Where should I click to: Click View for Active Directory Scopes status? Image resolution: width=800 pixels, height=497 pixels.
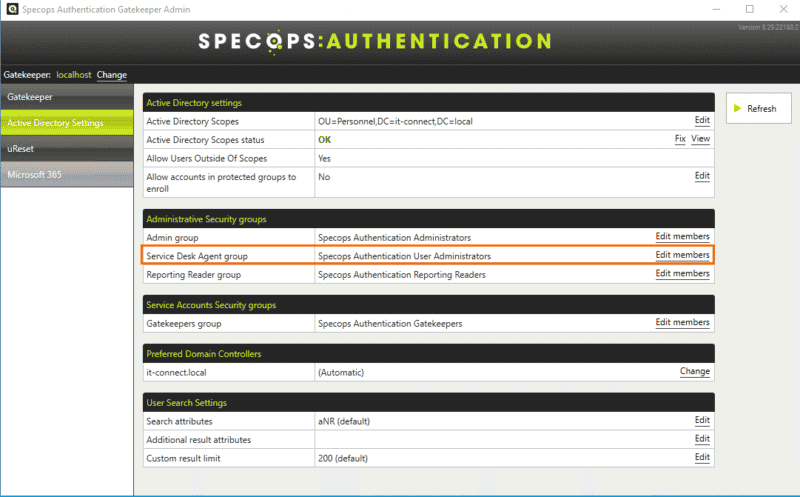click(701, 139)
